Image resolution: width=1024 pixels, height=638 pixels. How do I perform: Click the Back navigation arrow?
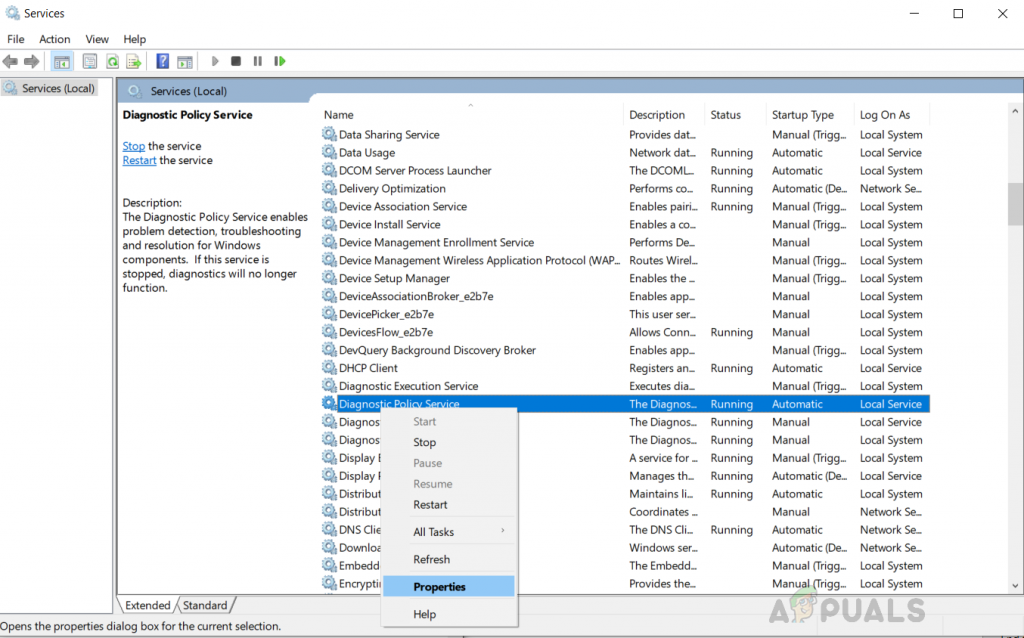point(10,61)
